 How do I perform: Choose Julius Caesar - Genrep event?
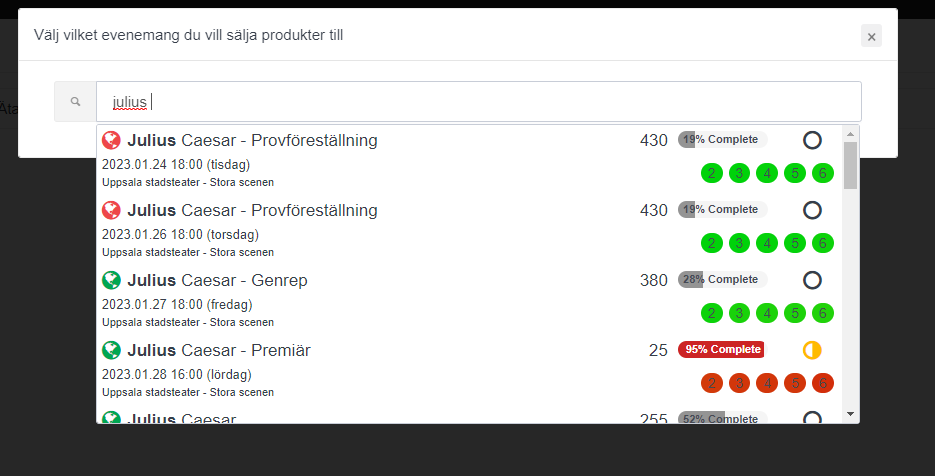[x=217, y=280]
